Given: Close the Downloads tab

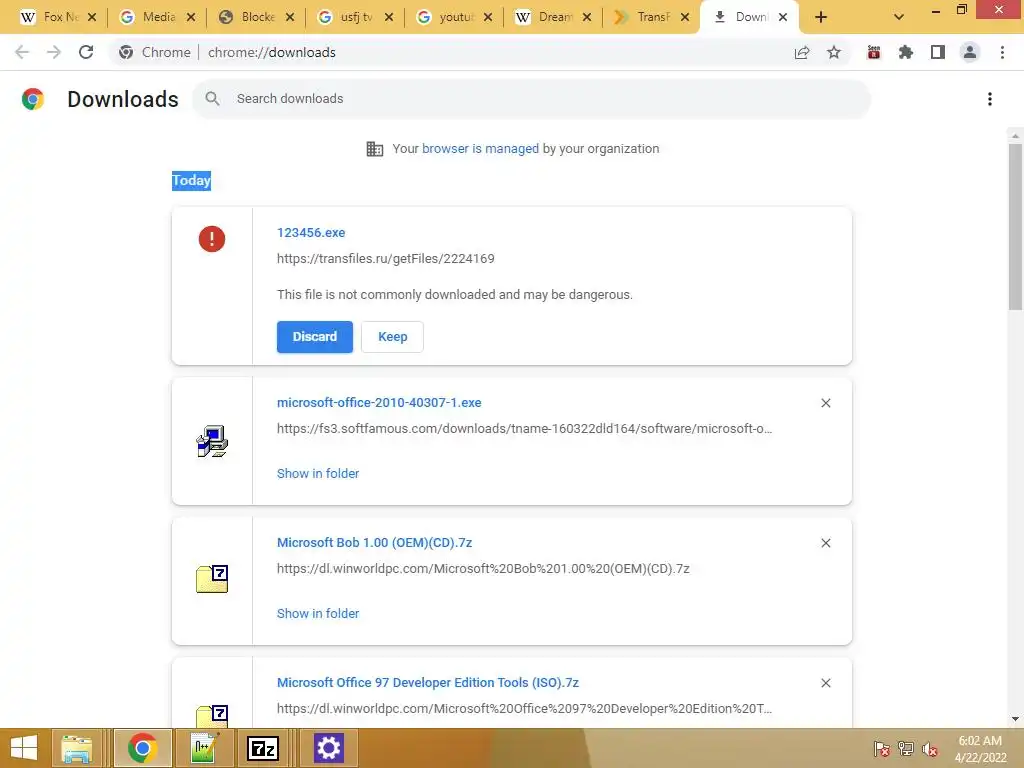Looking at the screenshot, I should point(783,17).
